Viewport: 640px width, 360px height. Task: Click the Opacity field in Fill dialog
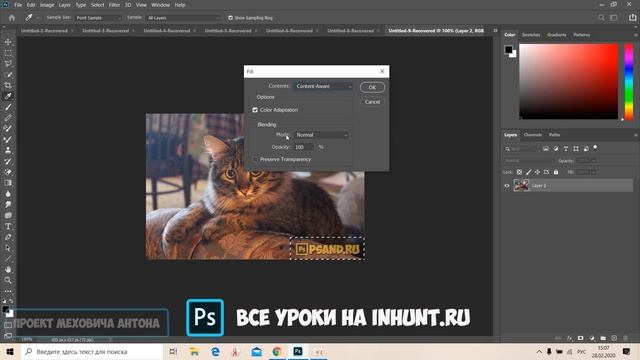pos(304,147)
